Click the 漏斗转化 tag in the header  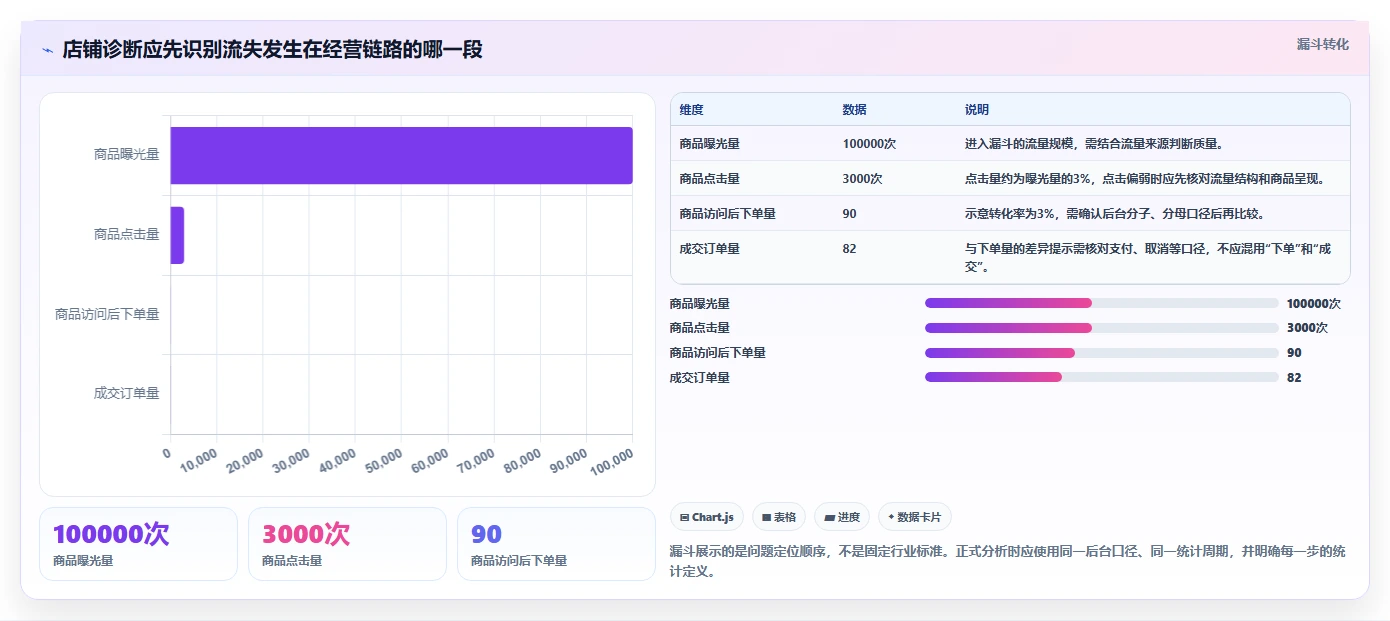coord(1322,44)
